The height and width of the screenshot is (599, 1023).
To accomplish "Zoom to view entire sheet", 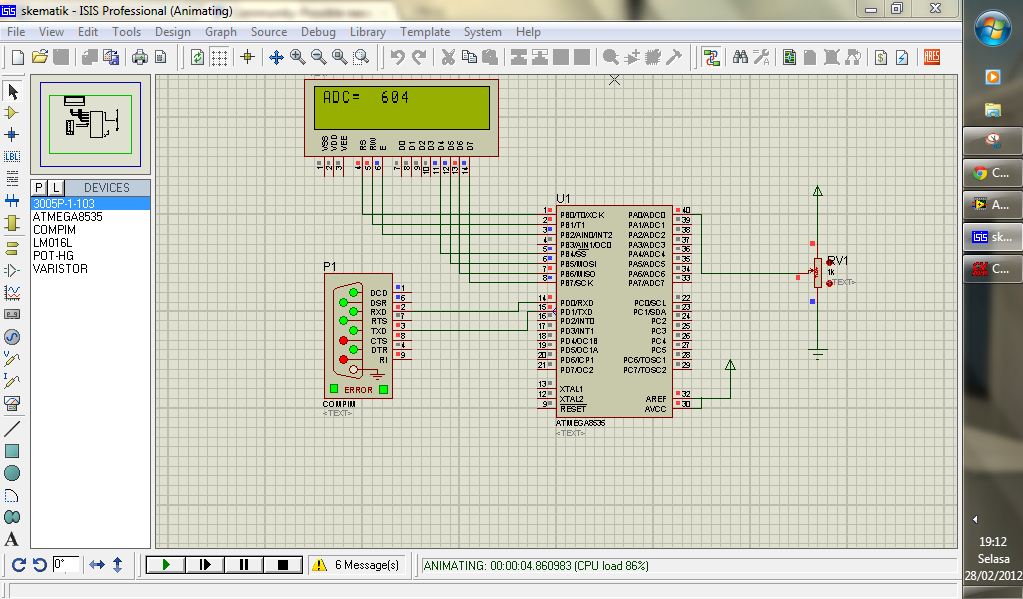I will pos(339,57).
